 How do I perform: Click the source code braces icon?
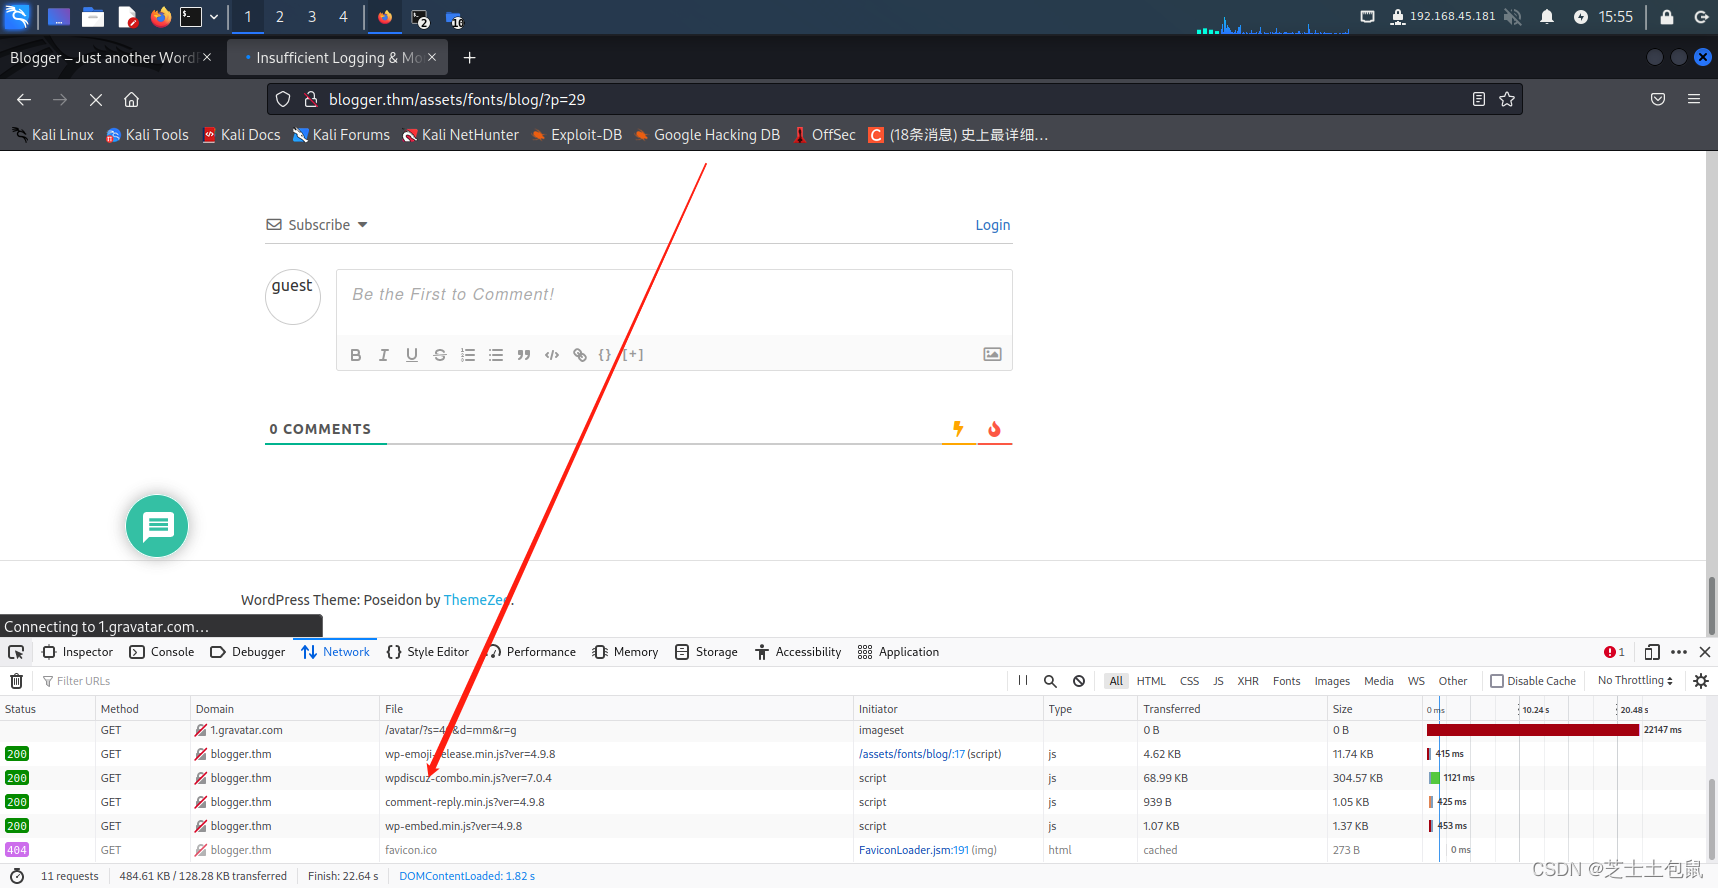coord(604,355)
